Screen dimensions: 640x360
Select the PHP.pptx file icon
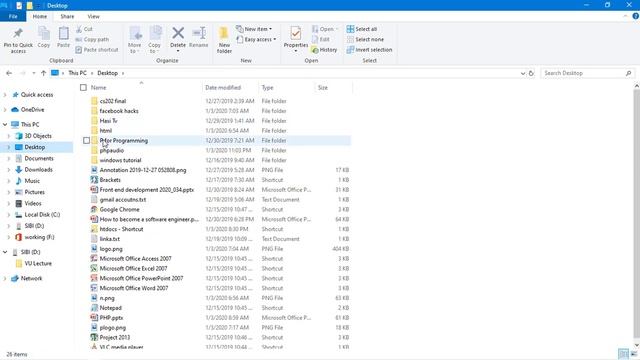94,318
